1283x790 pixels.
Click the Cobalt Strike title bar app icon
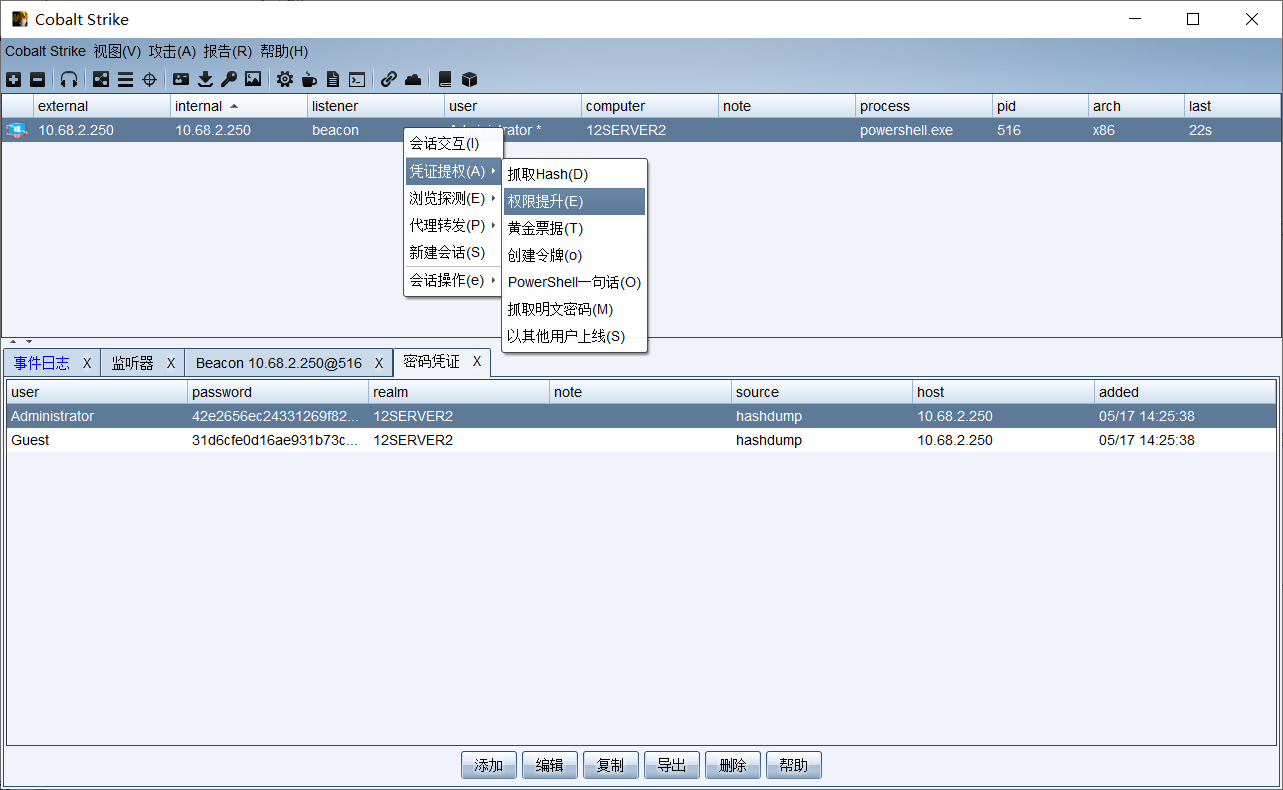point(19,19)
